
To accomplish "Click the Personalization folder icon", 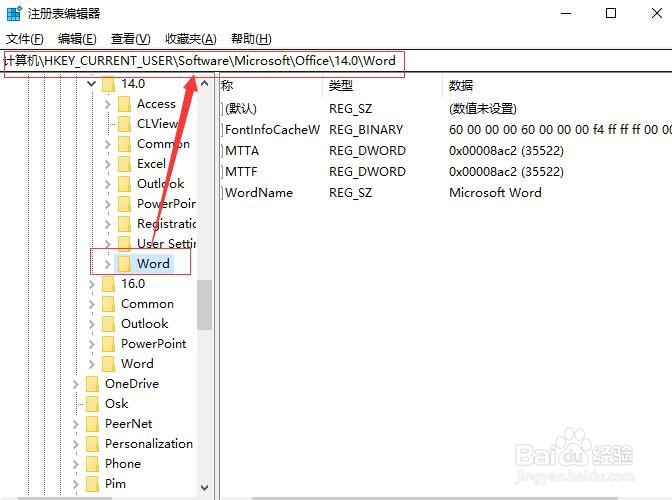I will [93, 444].
